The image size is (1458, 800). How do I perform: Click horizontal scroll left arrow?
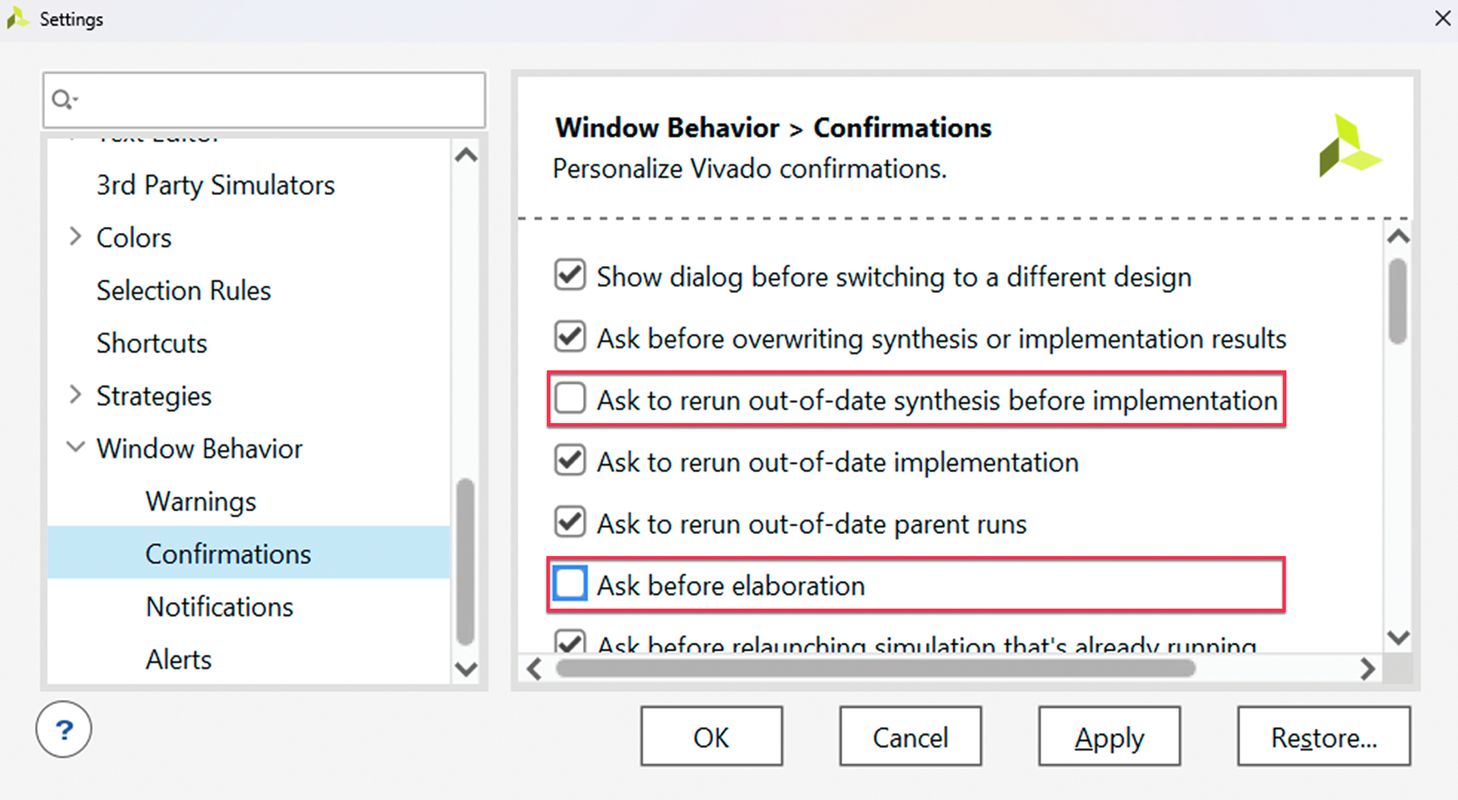click(534, 669)
